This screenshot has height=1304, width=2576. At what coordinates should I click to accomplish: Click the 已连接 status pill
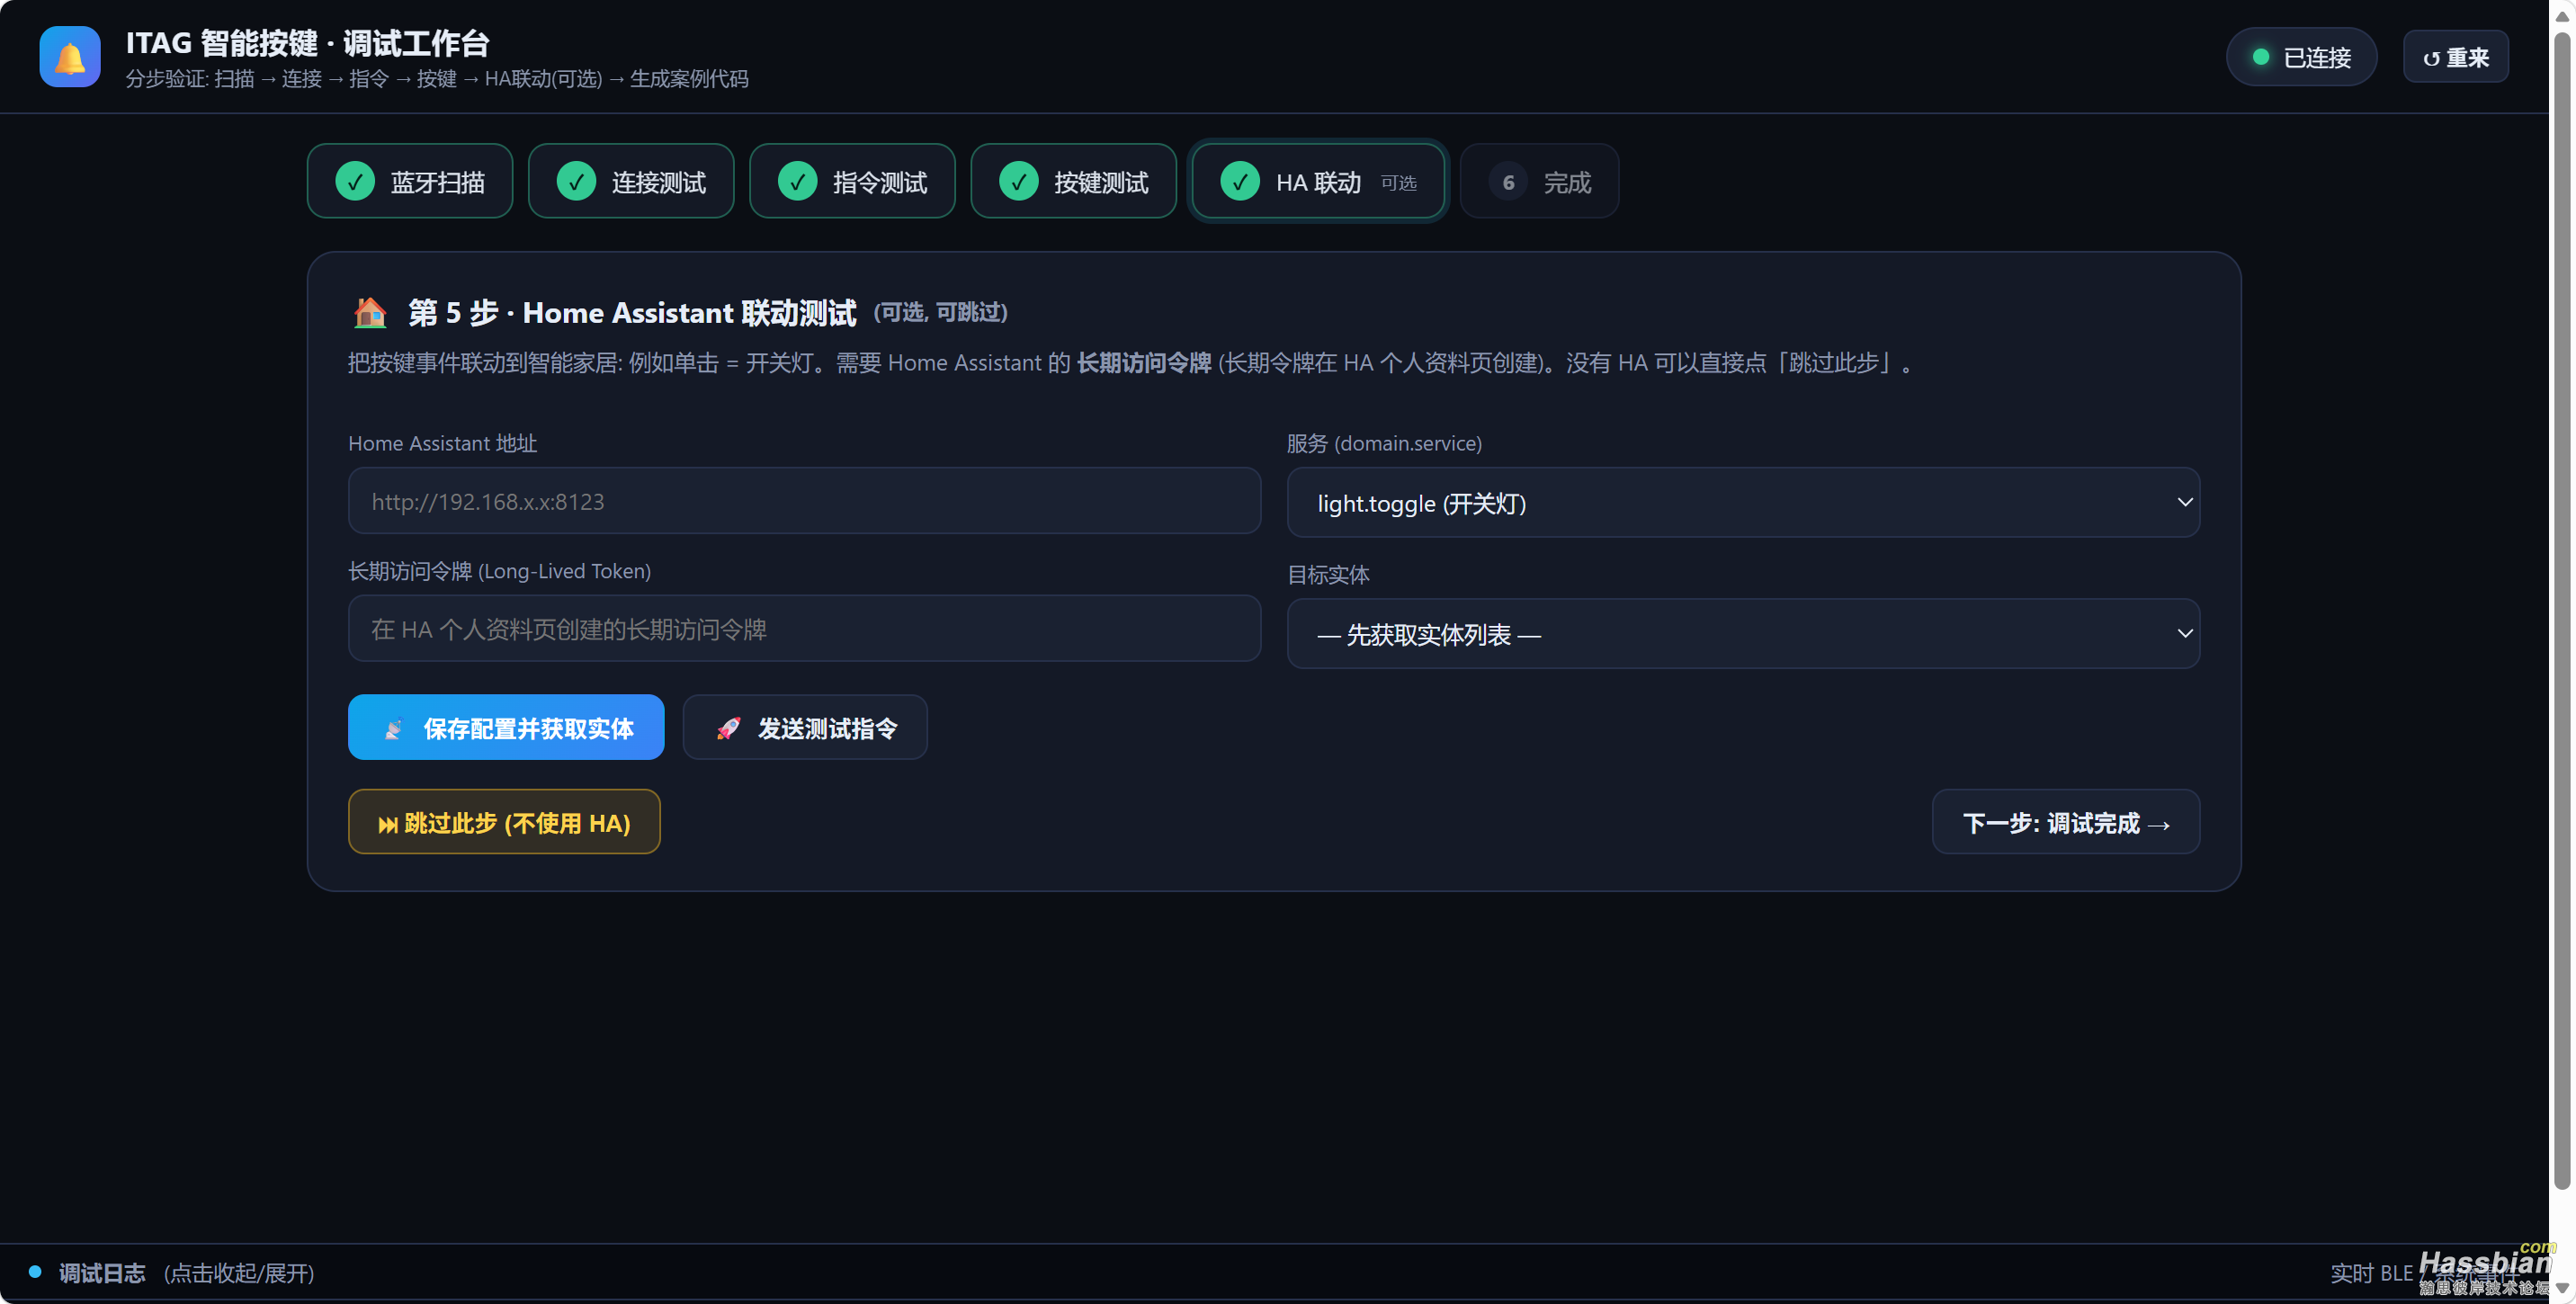coord(2301,57)
